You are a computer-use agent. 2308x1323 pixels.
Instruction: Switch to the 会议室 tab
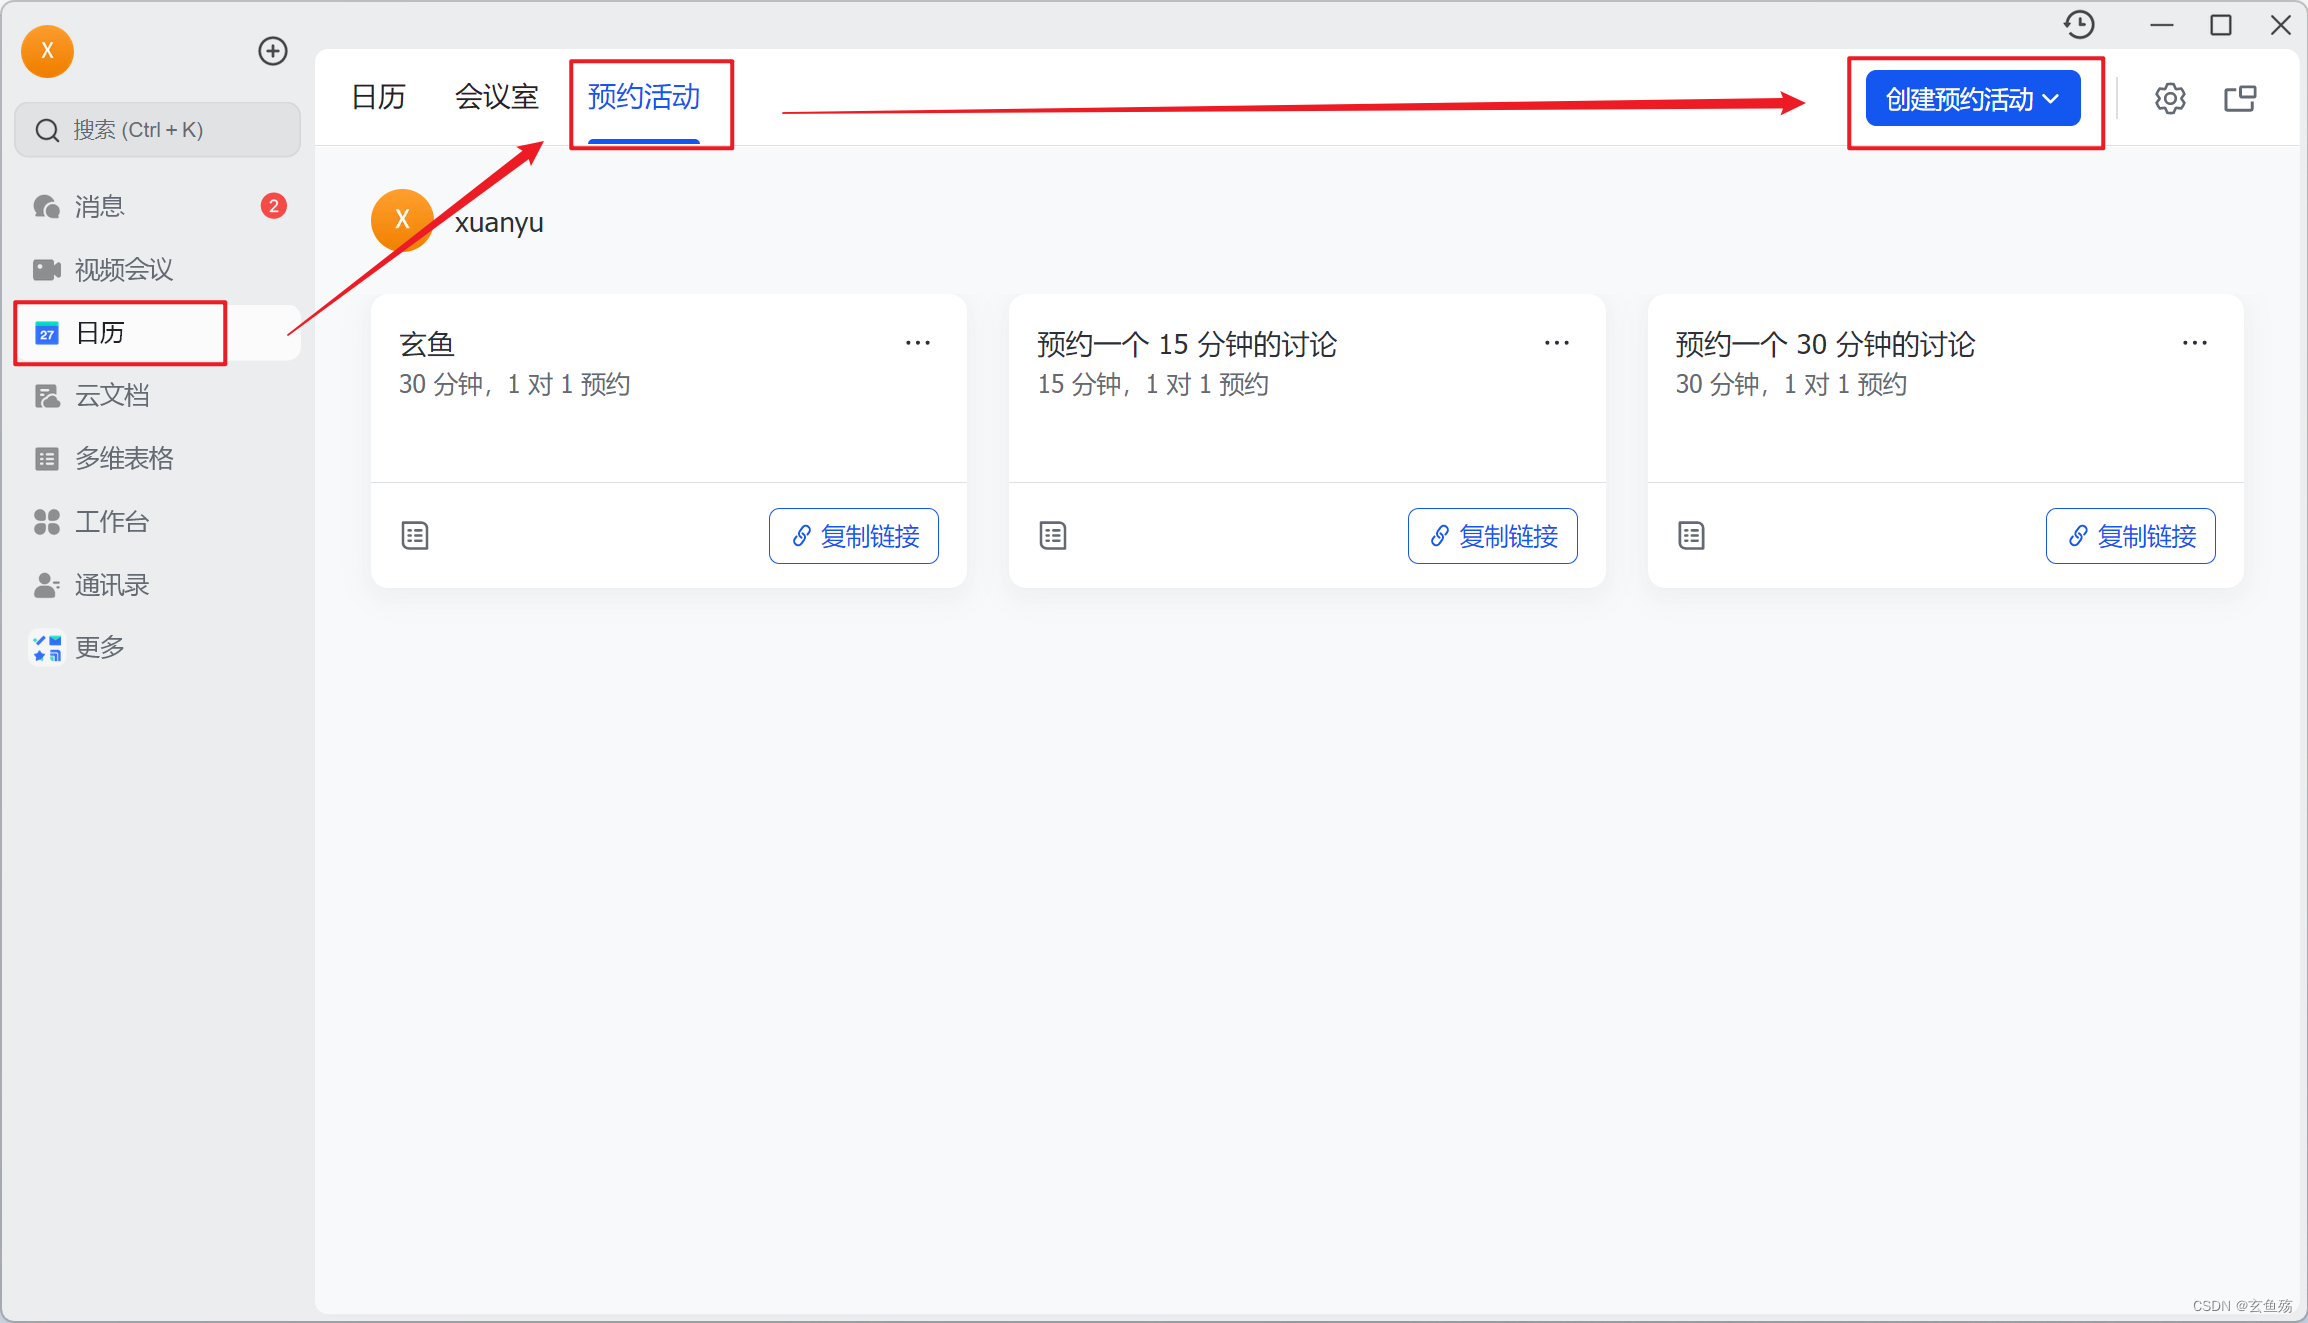click(x=496, y=97)
